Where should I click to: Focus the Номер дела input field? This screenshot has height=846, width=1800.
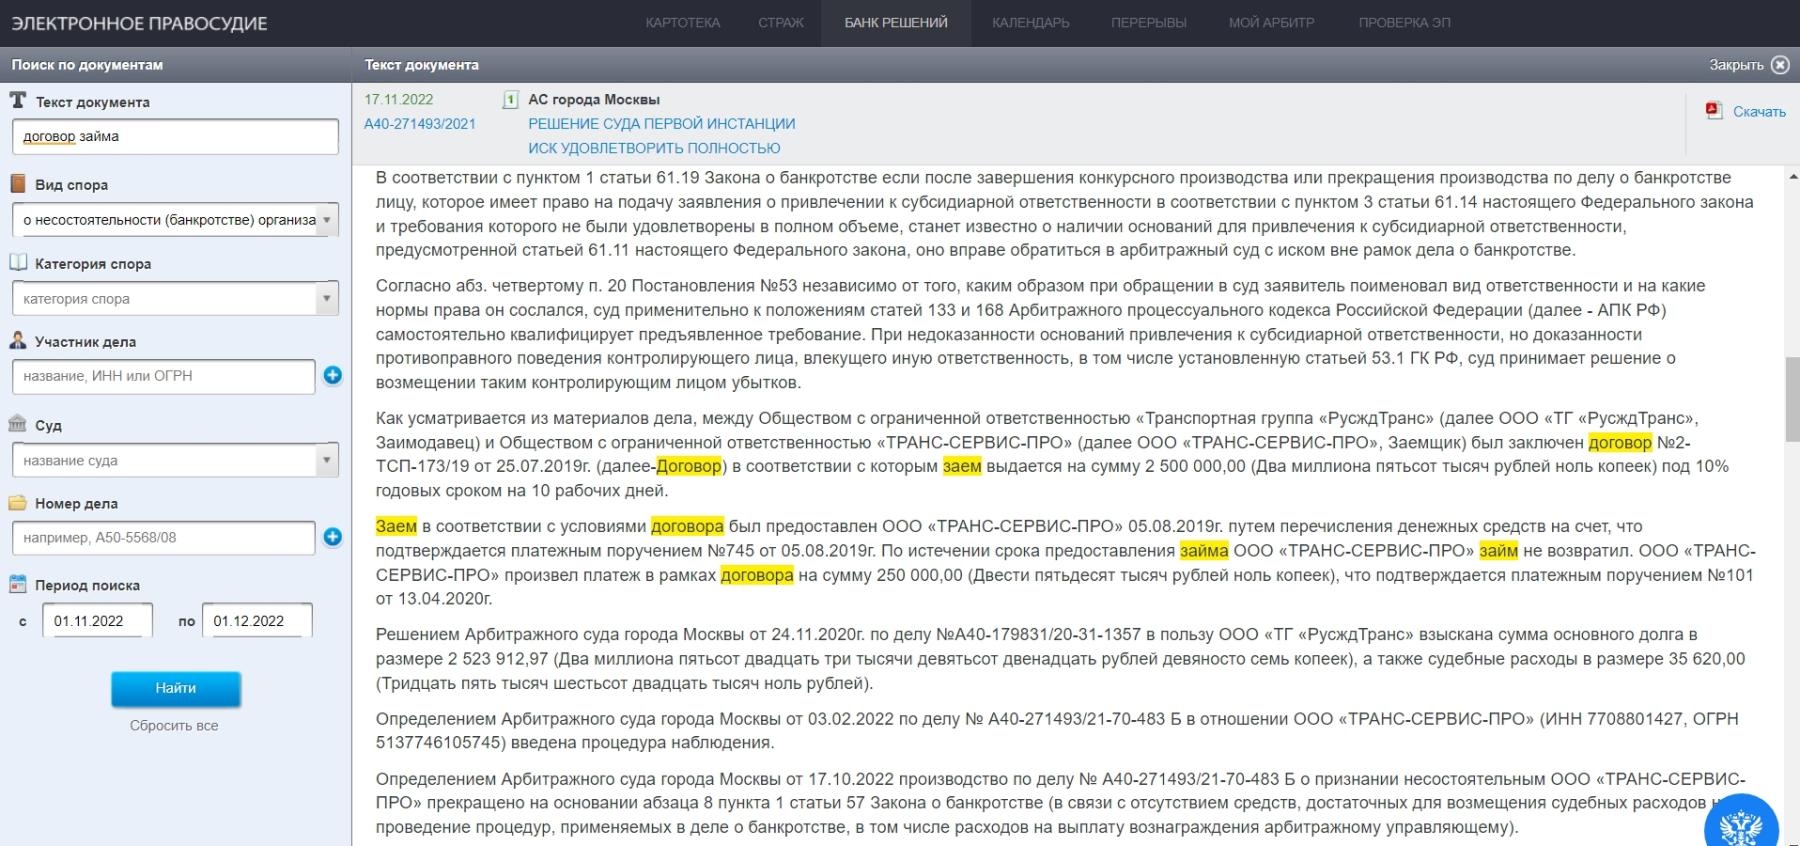pos(163,538)
